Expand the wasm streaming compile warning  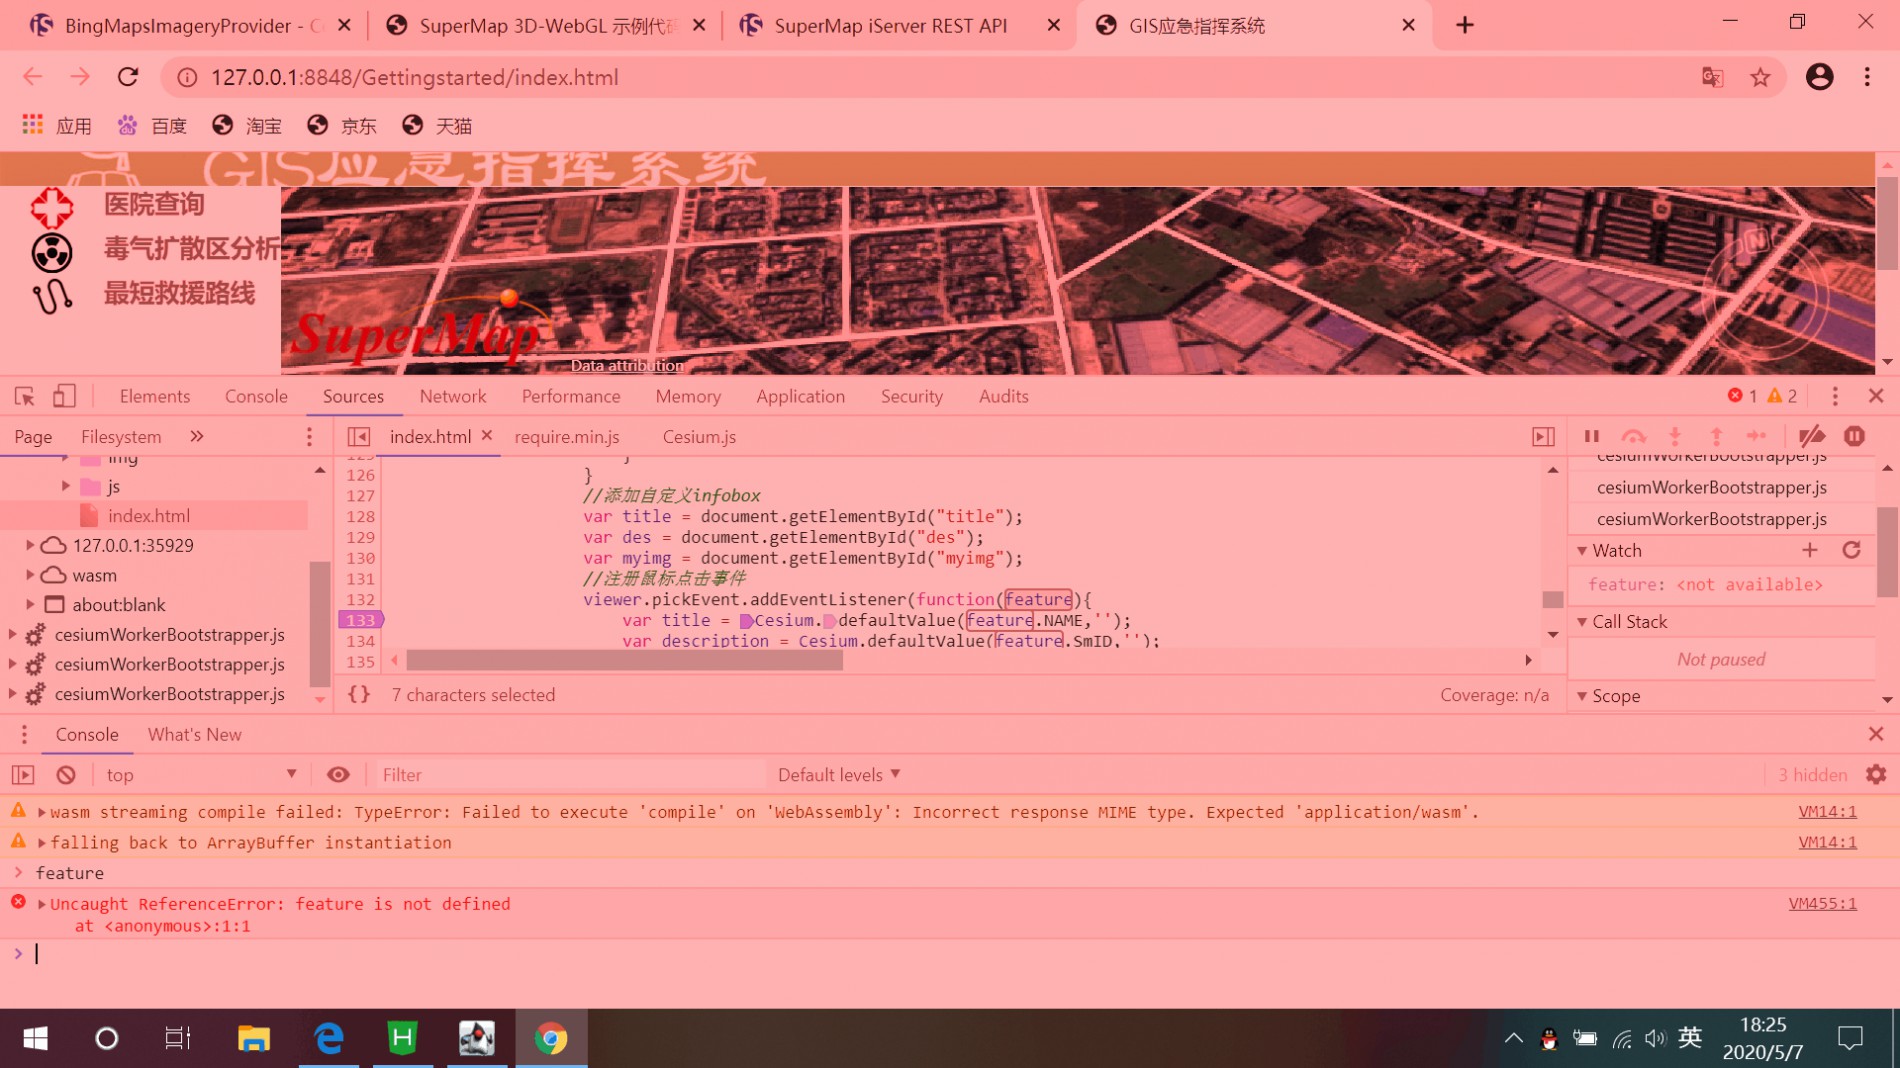pos(42,812)
